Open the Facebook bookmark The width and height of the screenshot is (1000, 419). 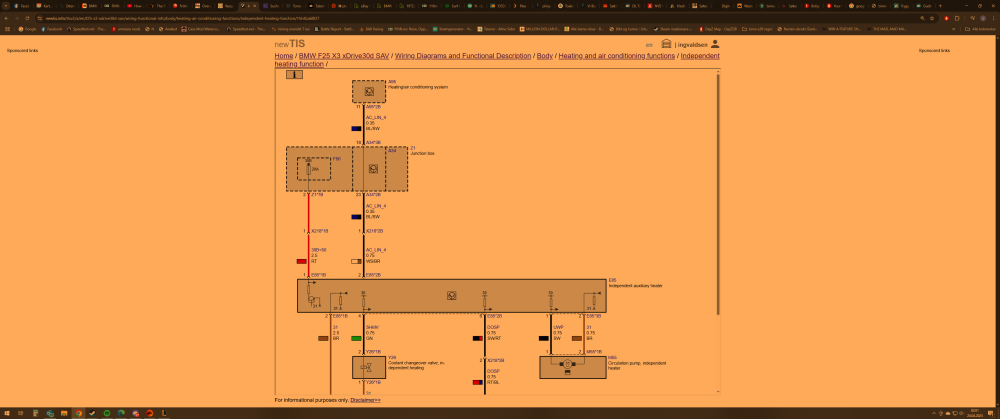coord(52,29)
